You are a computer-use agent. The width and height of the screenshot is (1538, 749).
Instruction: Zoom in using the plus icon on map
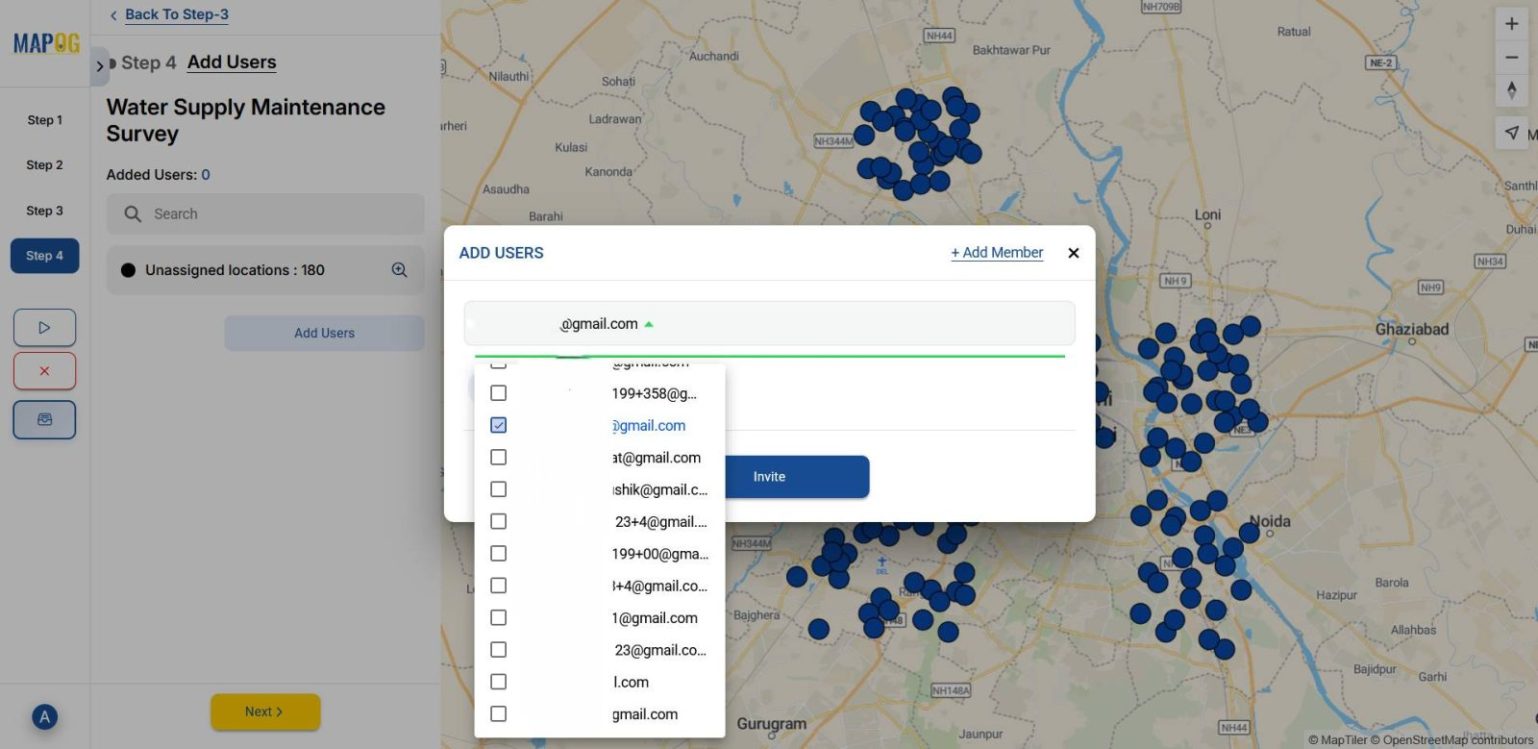1512,21
